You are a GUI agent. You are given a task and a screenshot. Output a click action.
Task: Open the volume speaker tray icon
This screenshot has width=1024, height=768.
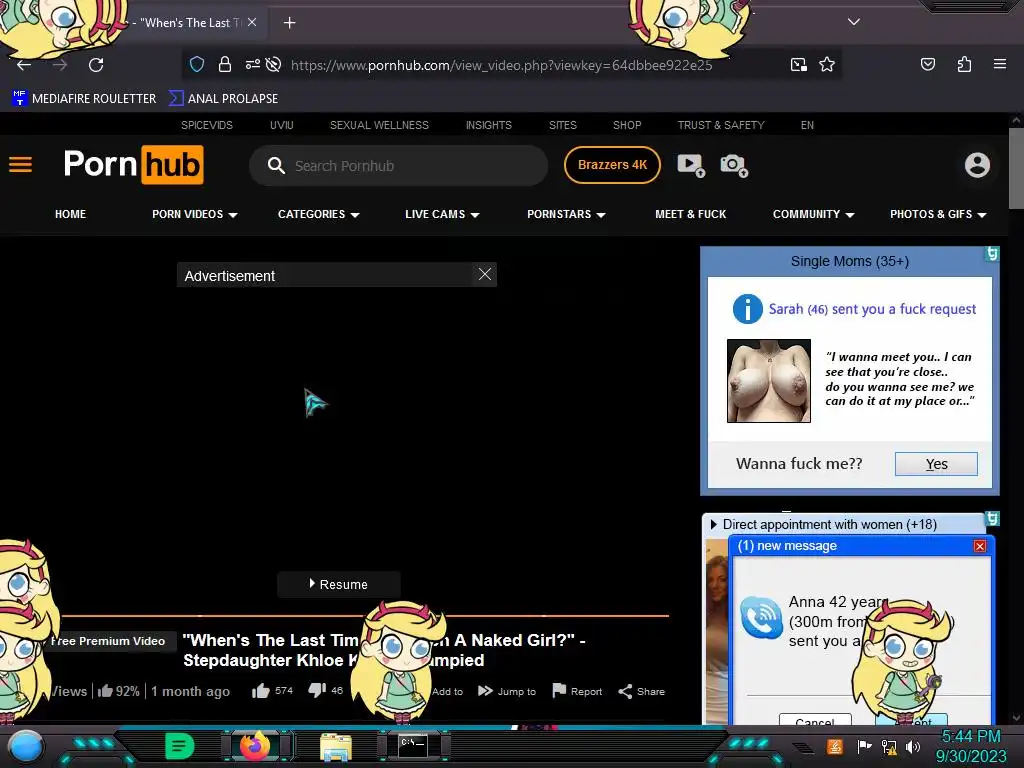[912, 746]
